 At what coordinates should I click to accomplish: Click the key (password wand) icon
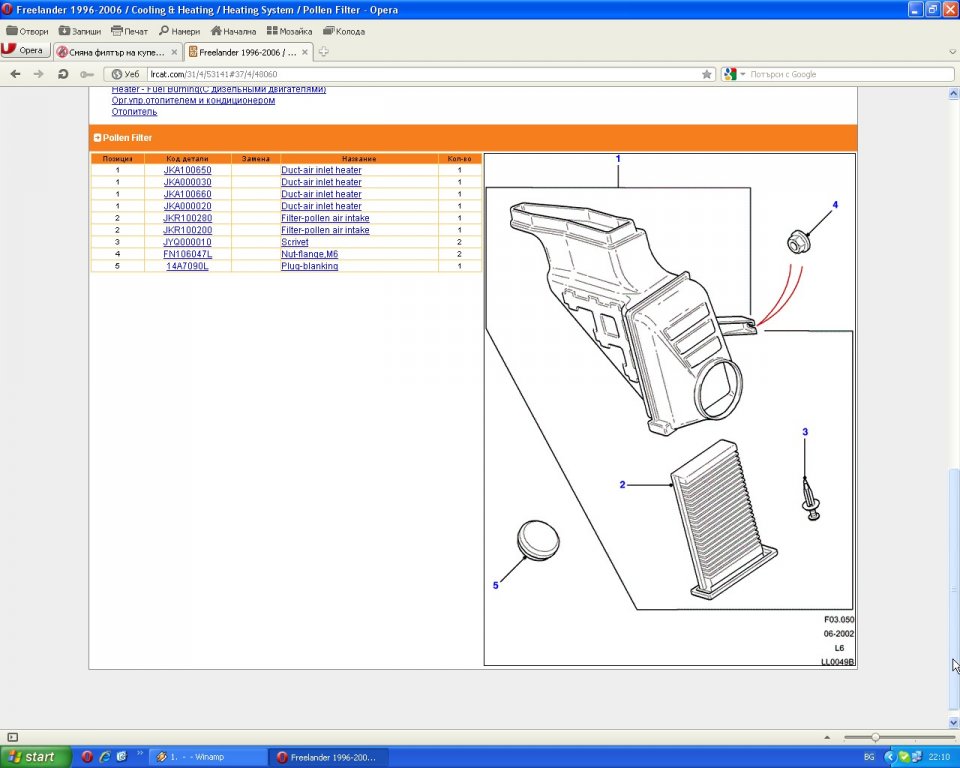(87, 74)
